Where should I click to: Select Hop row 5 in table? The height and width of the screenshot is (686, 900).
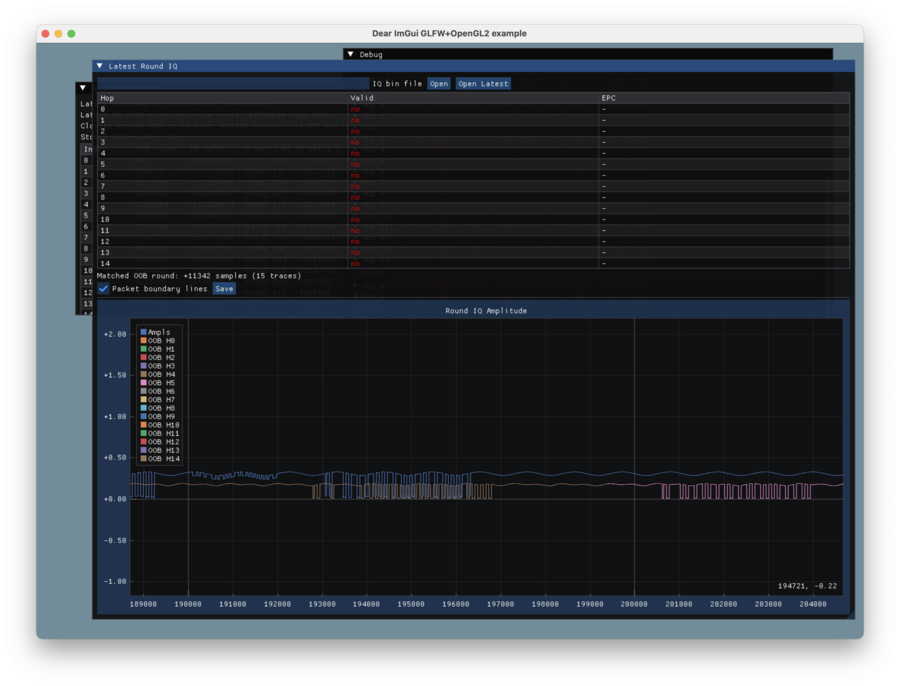pyautogui.click(x=473, y=164)
